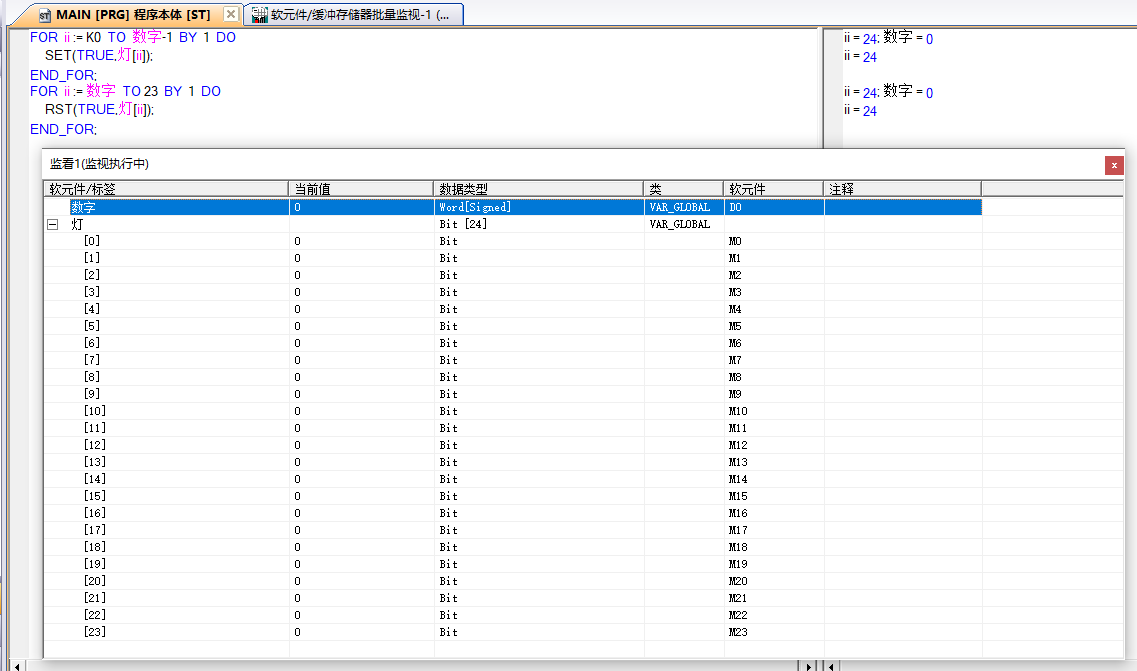Select array element [12] row
This screenshot has height=671, width=1137.
click(x=95, y=445)
